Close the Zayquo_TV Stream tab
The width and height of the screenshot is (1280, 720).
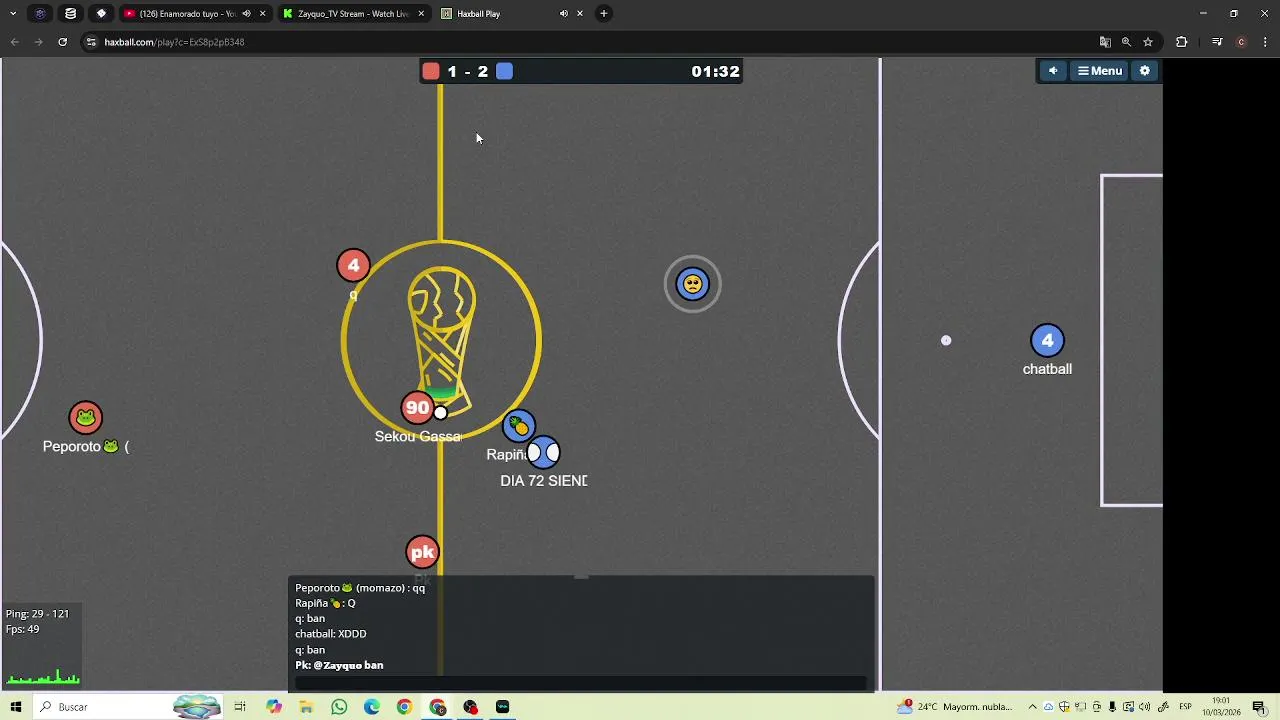[421, 14]
